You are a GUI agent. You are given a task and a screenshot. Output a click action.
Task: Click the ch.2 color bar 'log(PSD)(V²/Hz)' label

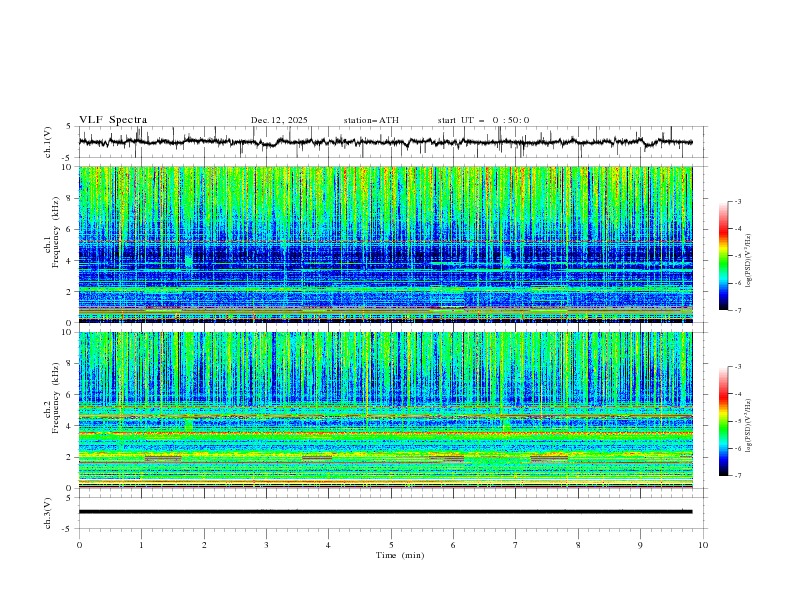tap(749, 426)
